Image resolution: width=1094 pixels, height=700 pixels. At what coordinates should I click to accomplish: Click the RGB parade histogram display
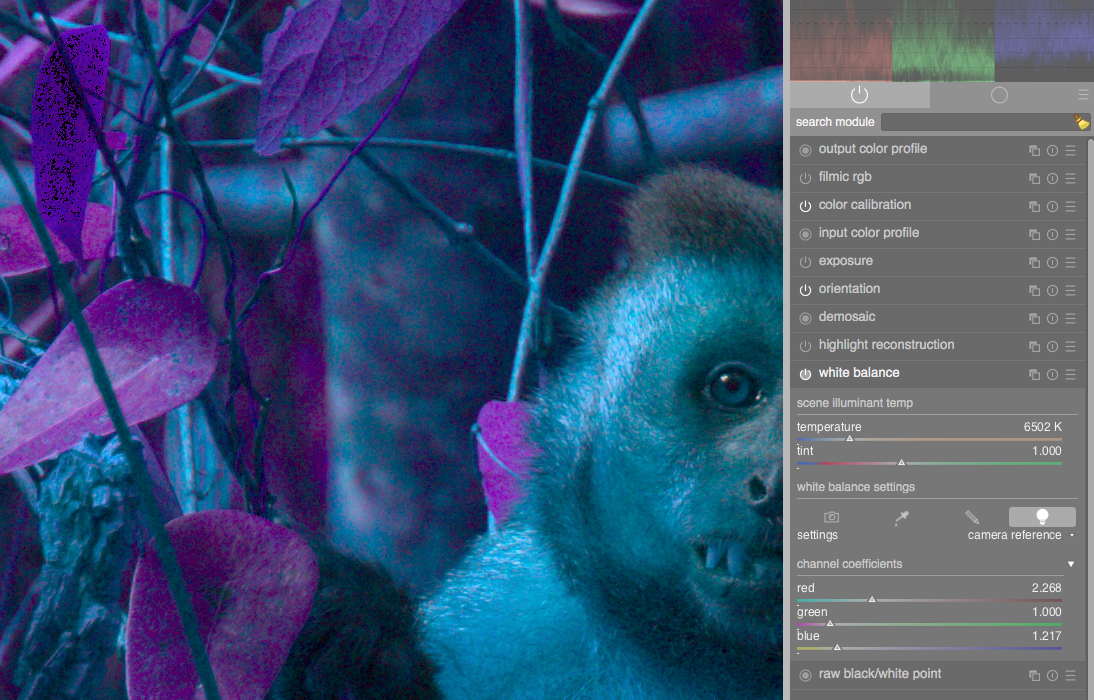(942, 40)
